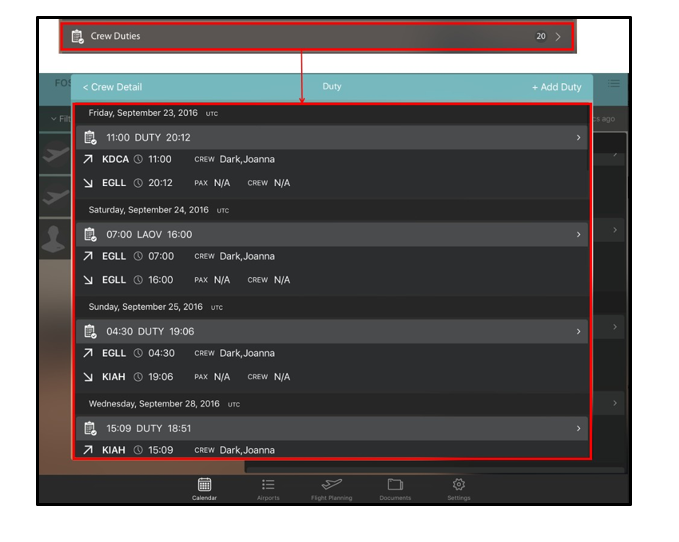Go back to Crew Detail
The height and width of the screenshot is (542, 679).
[x=112, y=87]
